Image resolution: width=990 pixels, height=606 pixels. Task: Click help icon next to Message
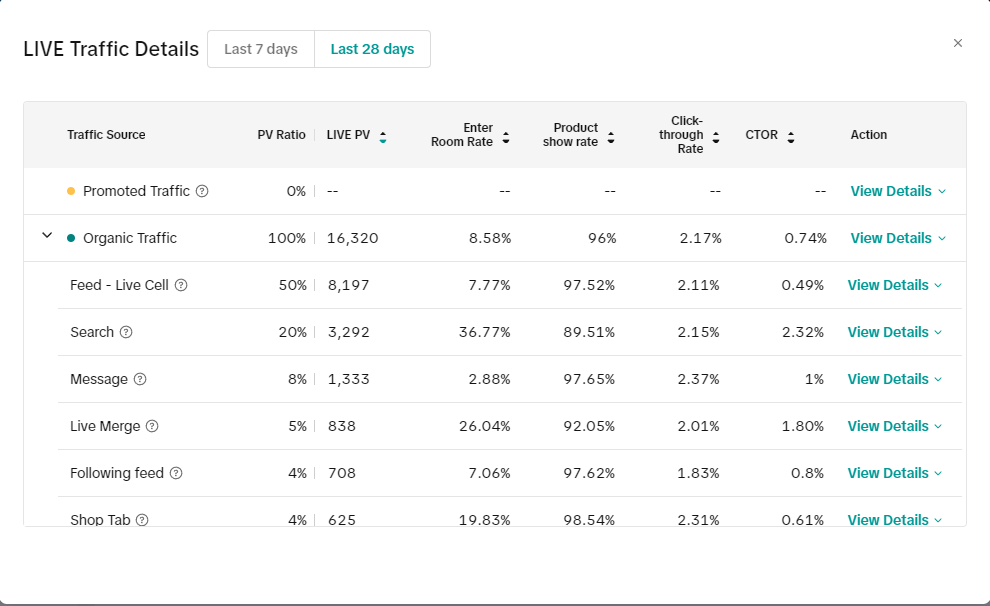tap(140, 379)
